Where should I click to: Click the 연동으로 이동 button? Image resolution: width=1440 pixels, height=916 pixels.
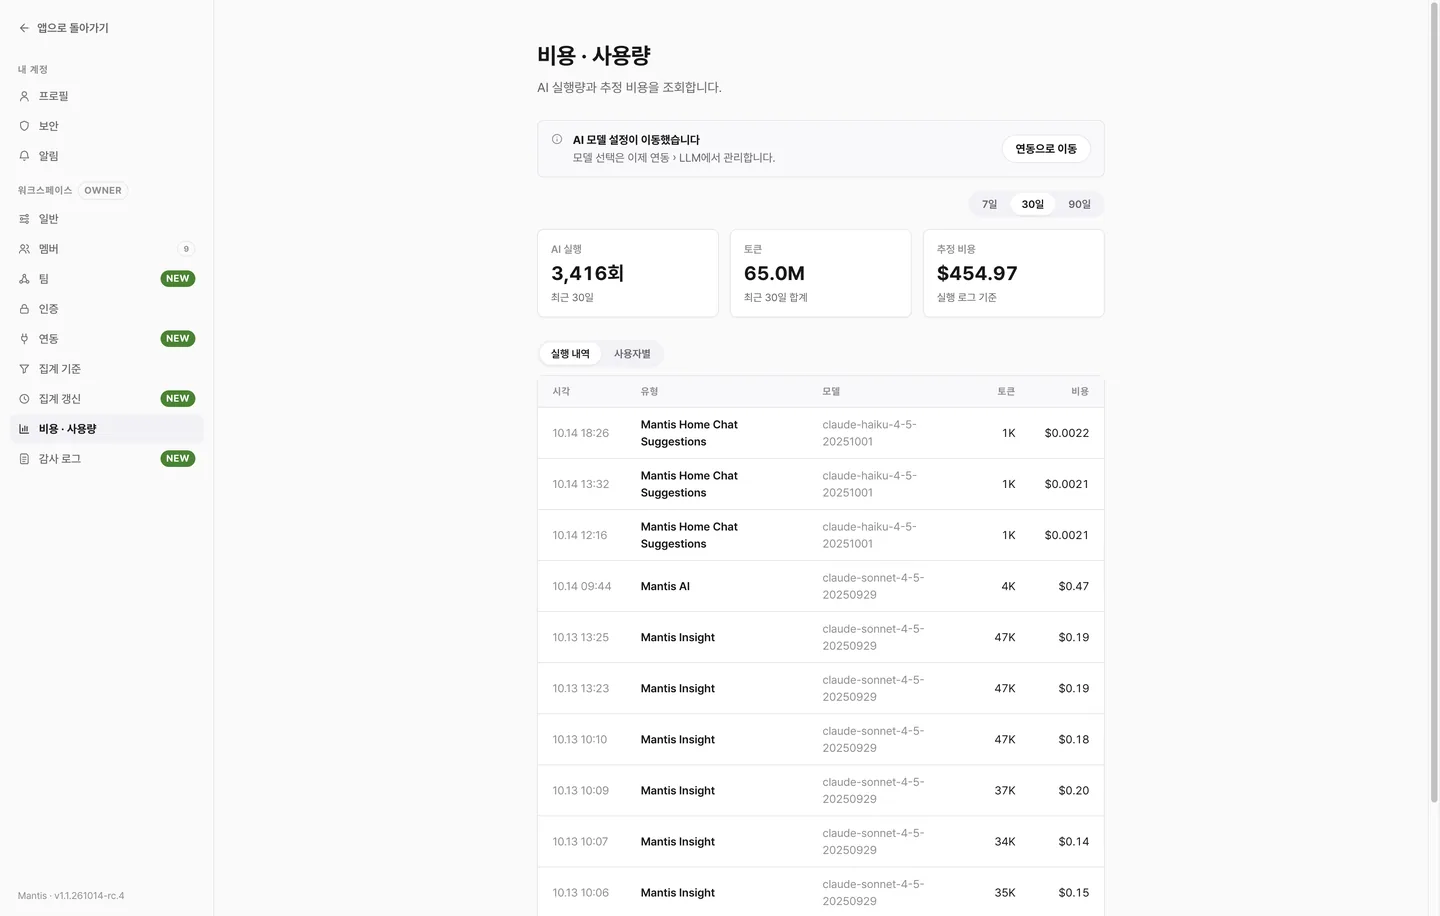click(x=1046, y=149)
